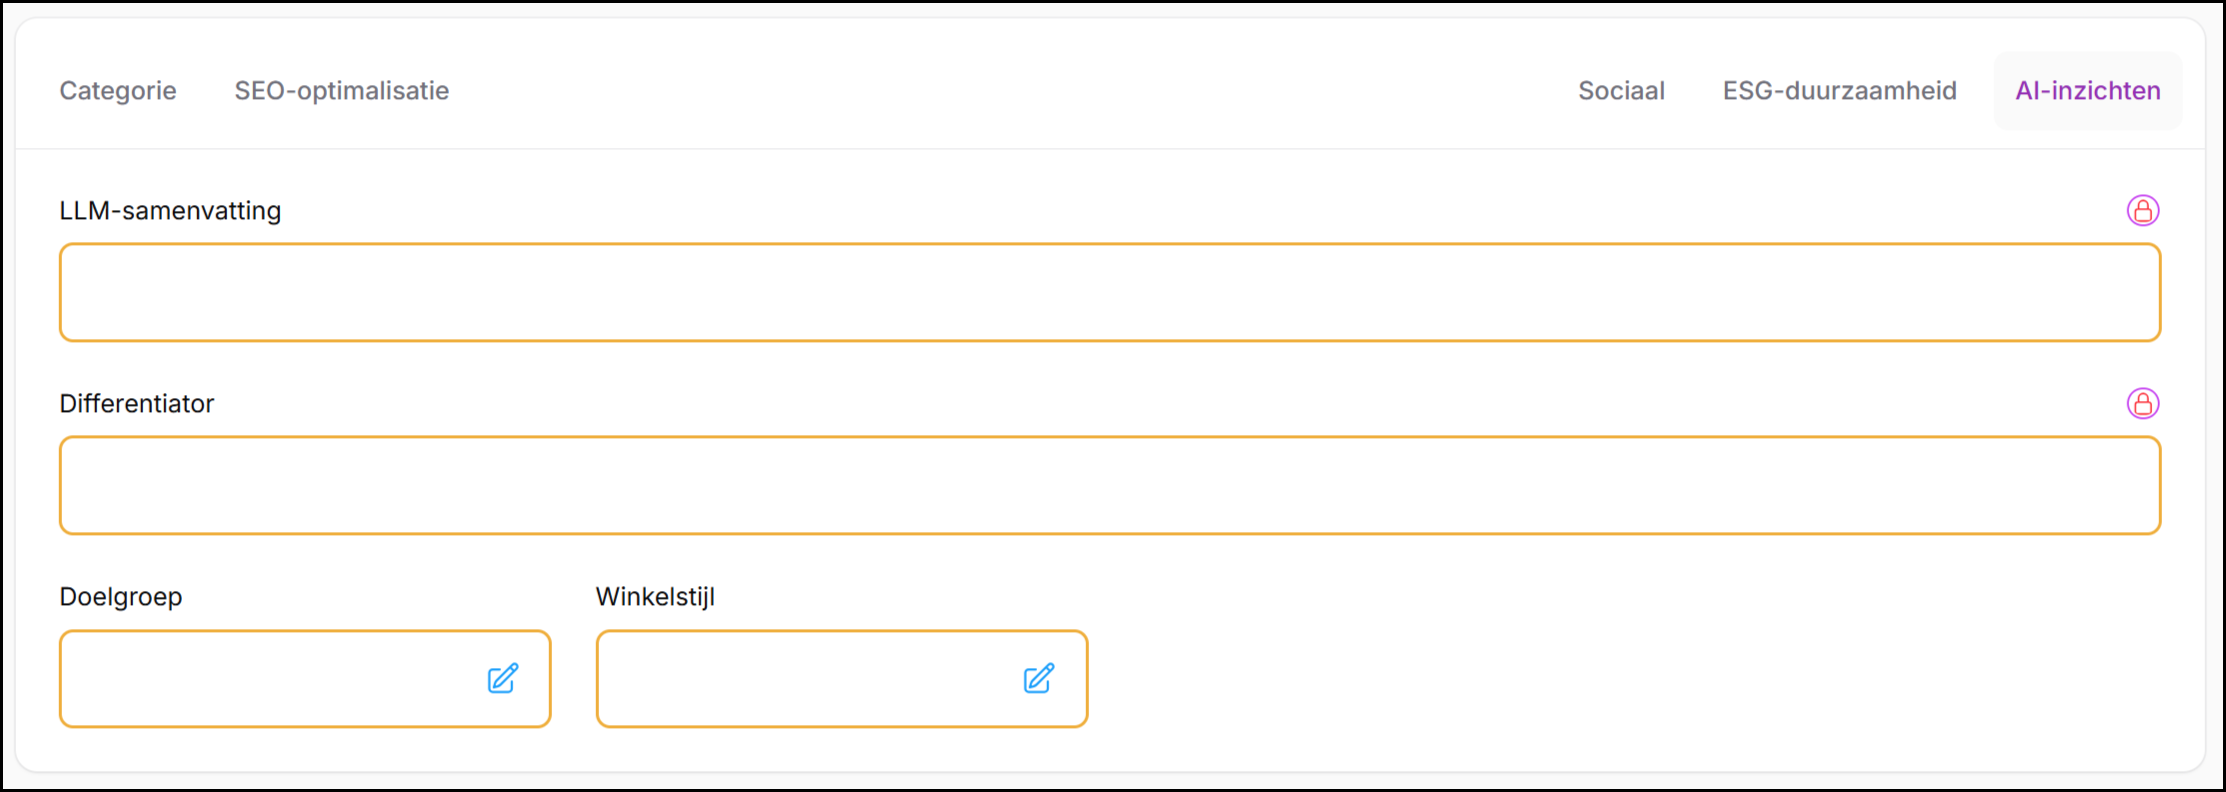Click empty space right of Winkelstijl field

[1600, 679]
